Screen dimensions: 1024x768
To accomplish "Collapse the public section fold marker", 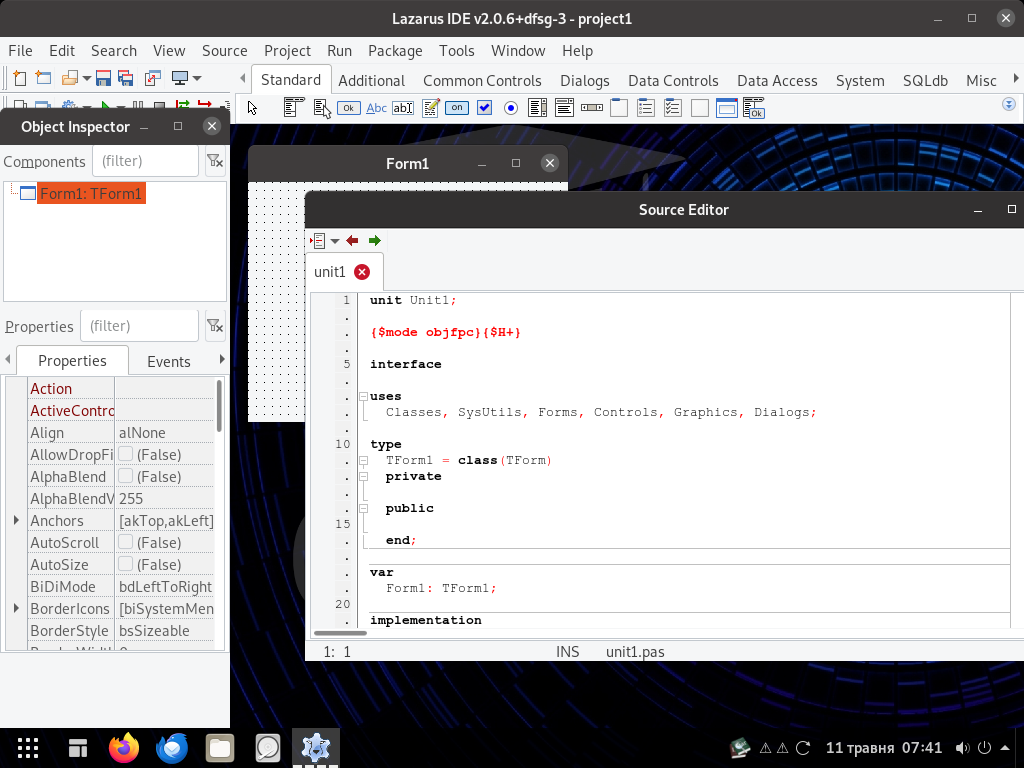I will (364, 508).
